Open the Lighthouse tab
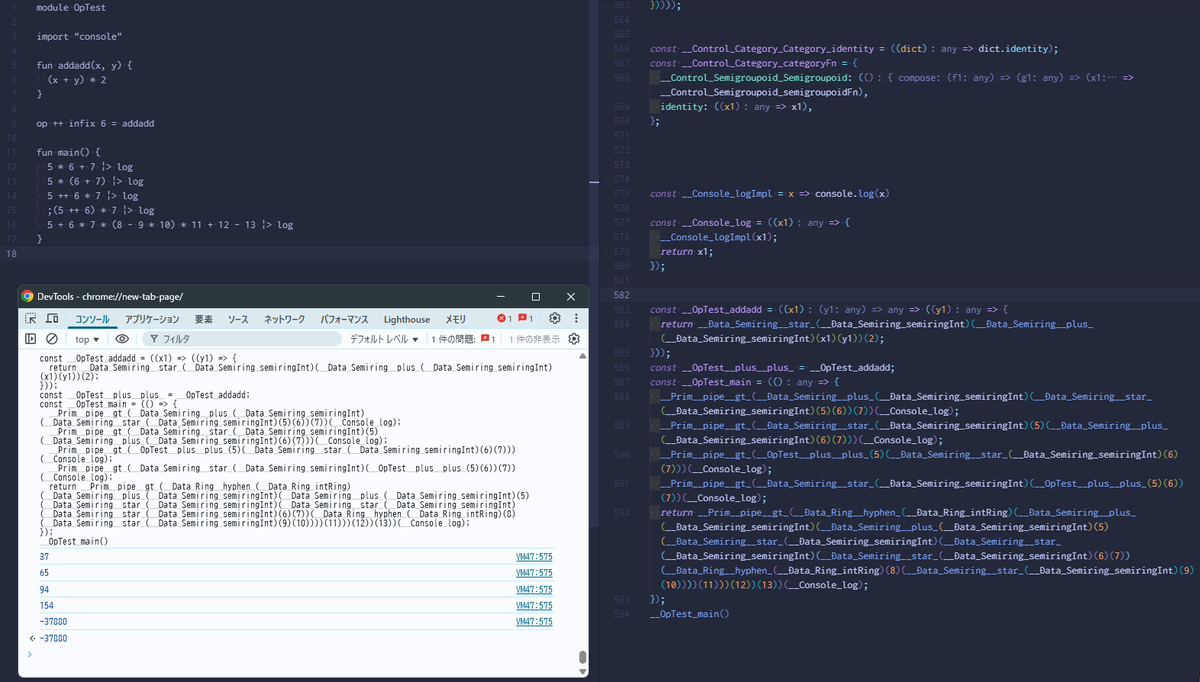Viewport: 1200px width, 682px height. click(407, 319)
